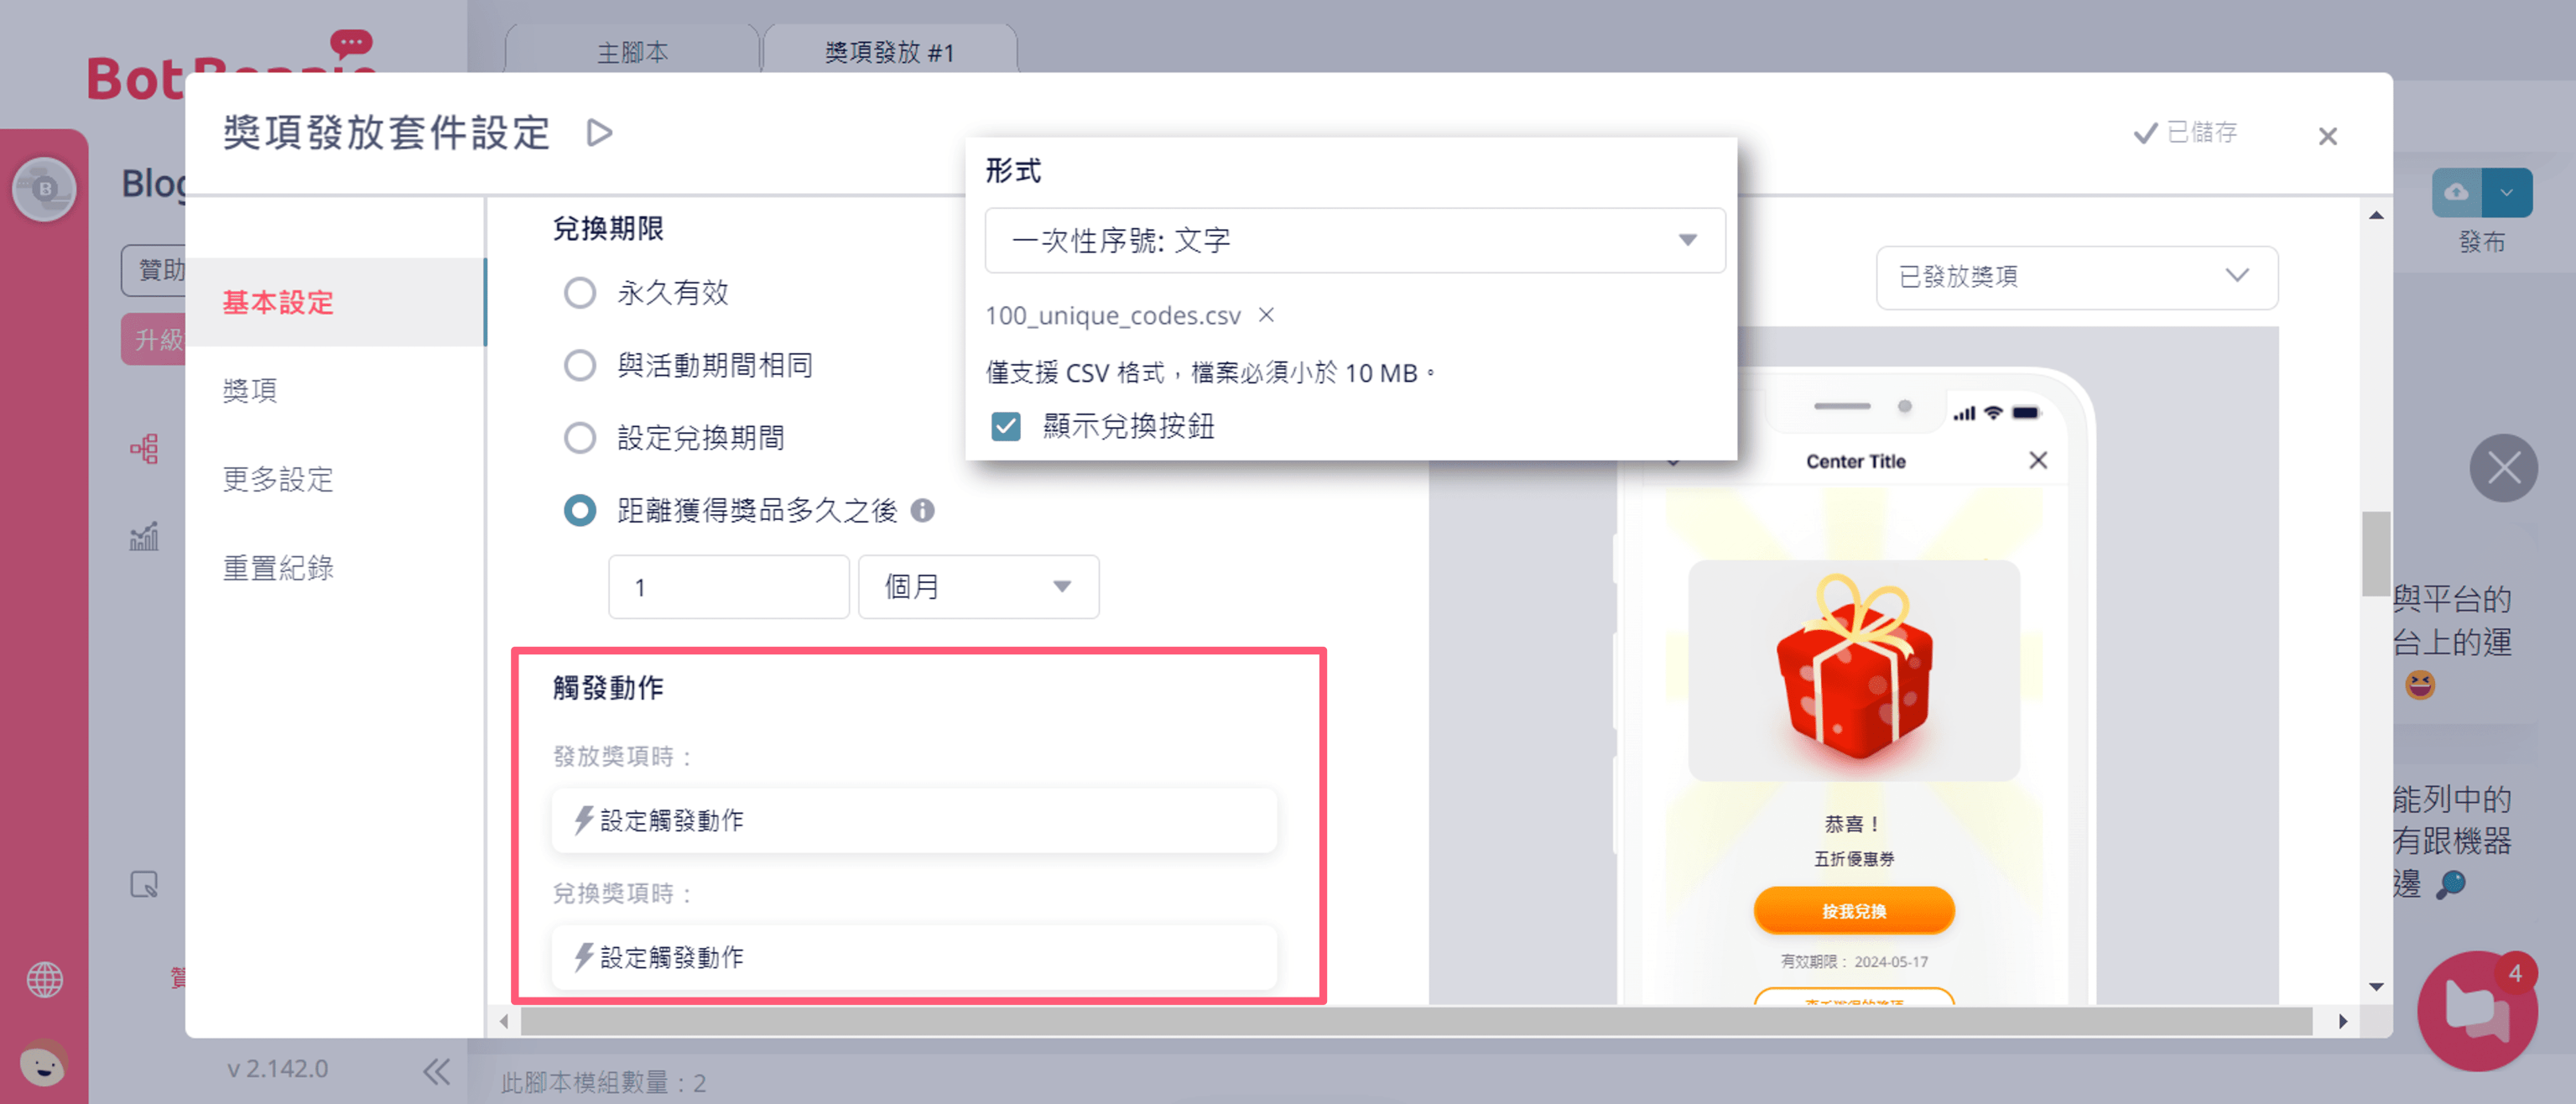The width and height of the screenshot is (2576, 1104).
Task: Switch to the 獎項 settings tab
Action: (x=250, y=391)
